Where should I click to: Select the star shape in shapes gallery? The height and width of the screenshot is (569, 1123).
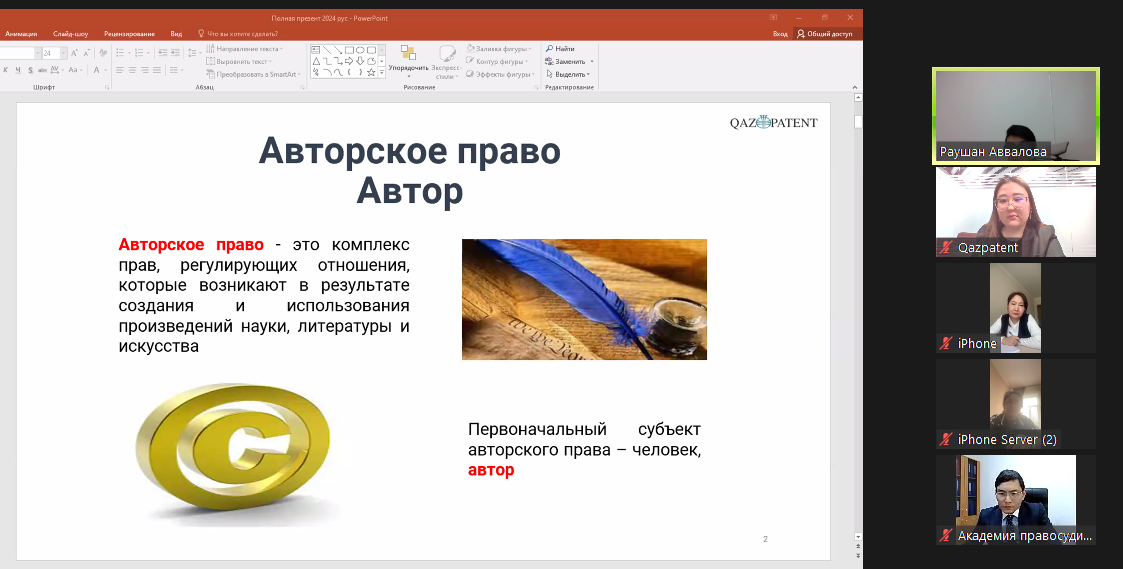[x=371, y=72]
